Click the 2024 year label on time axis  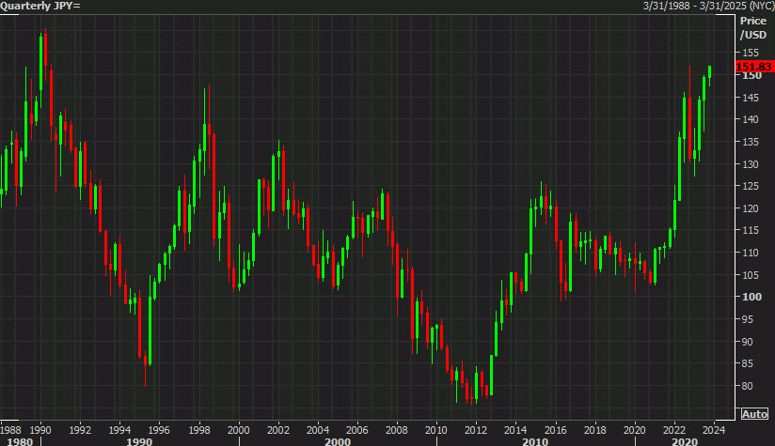[712, 428]
